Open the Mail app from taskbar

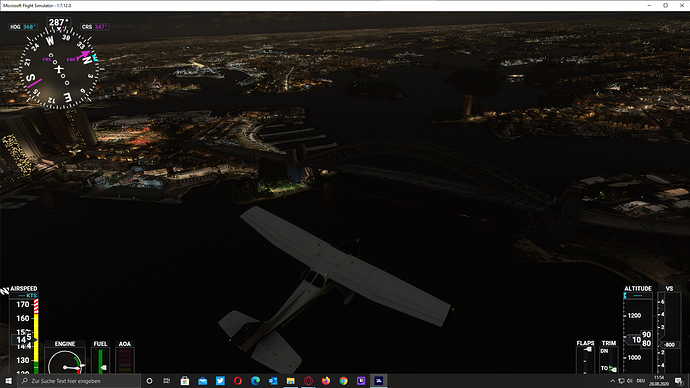[x=202, y=381]
